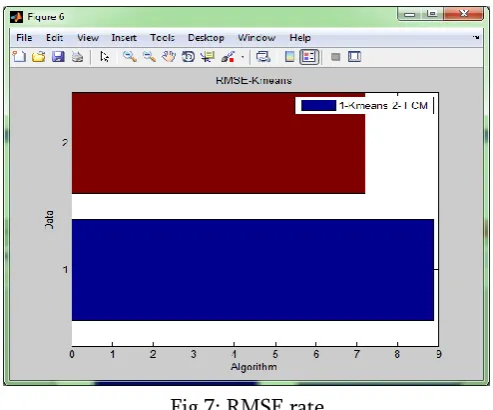
Task: Select the Edit Plot arrow tool
Action: [105, 57]
